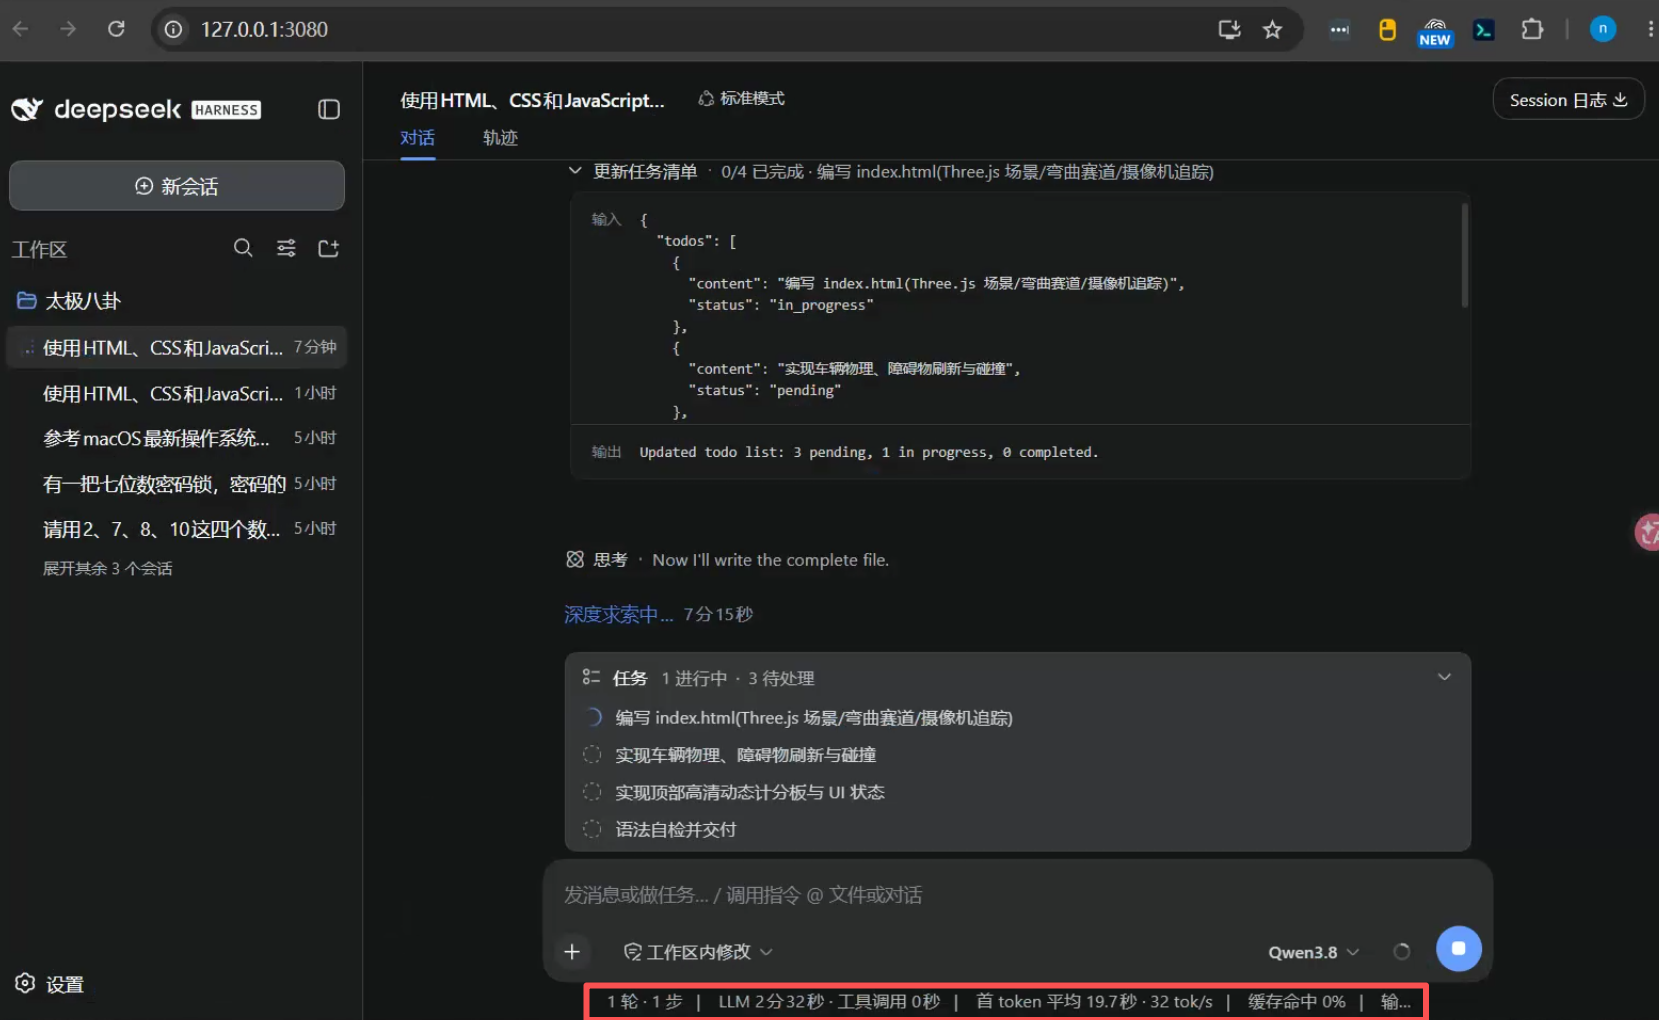Expand 展开其余 3 个会话
The image size is (1659, 1020).
(x=107, y=568)
